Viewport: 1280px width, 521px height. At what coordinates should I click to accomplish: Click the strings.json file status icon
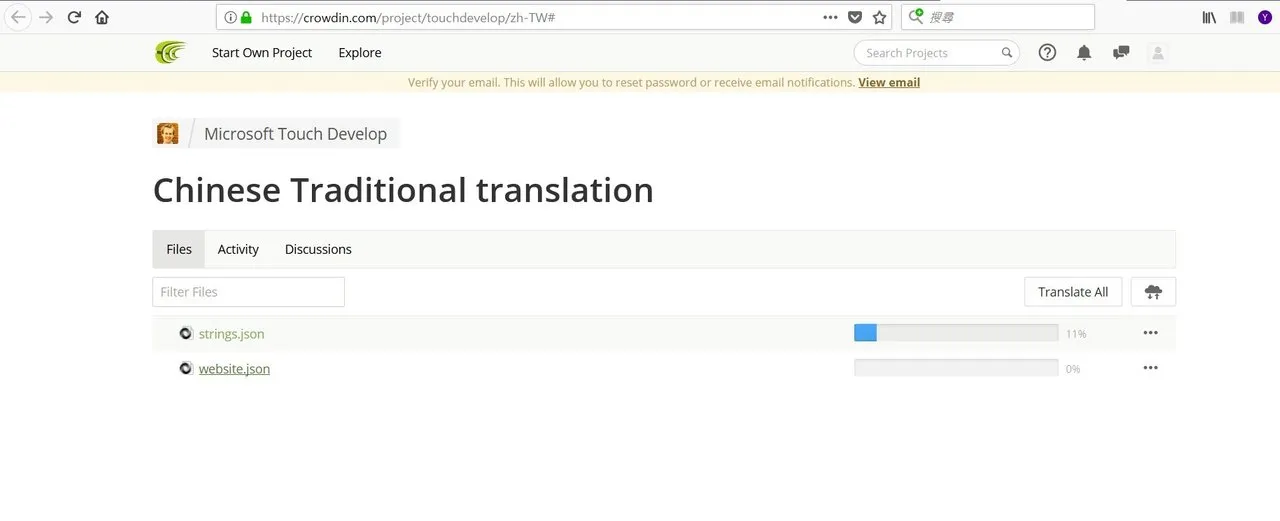185,333
